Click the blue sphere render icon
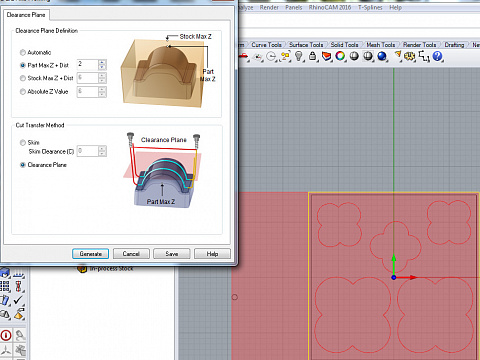Image resolution: width=480 pixels, height=360 pixels. (382, 56)
